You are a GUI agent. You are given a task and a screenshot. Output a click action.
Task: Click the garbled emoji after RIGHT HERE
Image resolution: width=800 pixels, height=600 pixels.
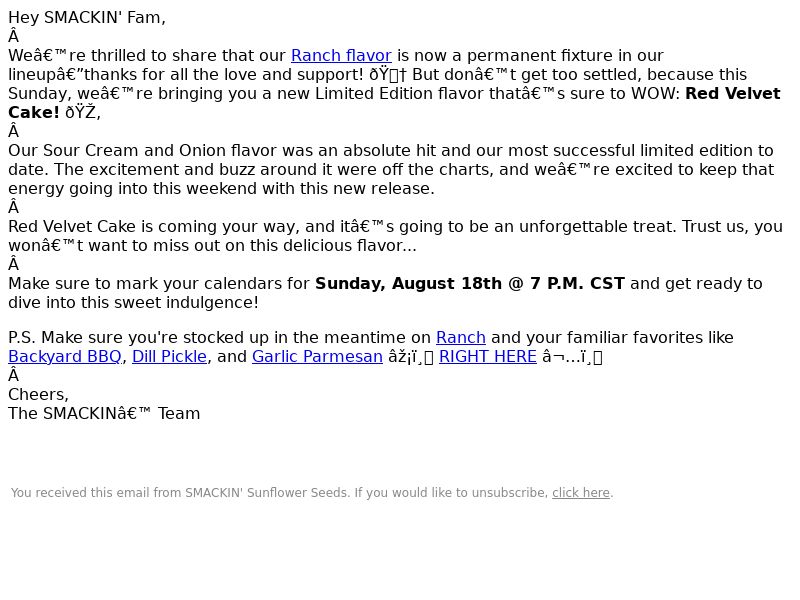pyautogui.click(x=572, y=357)
